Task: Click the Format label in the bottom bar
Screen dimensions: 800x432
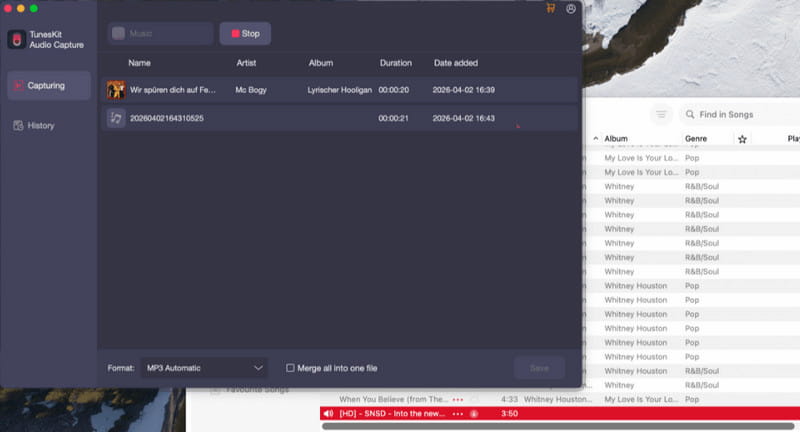Action: pyautogui.click(x=121, y=368)
